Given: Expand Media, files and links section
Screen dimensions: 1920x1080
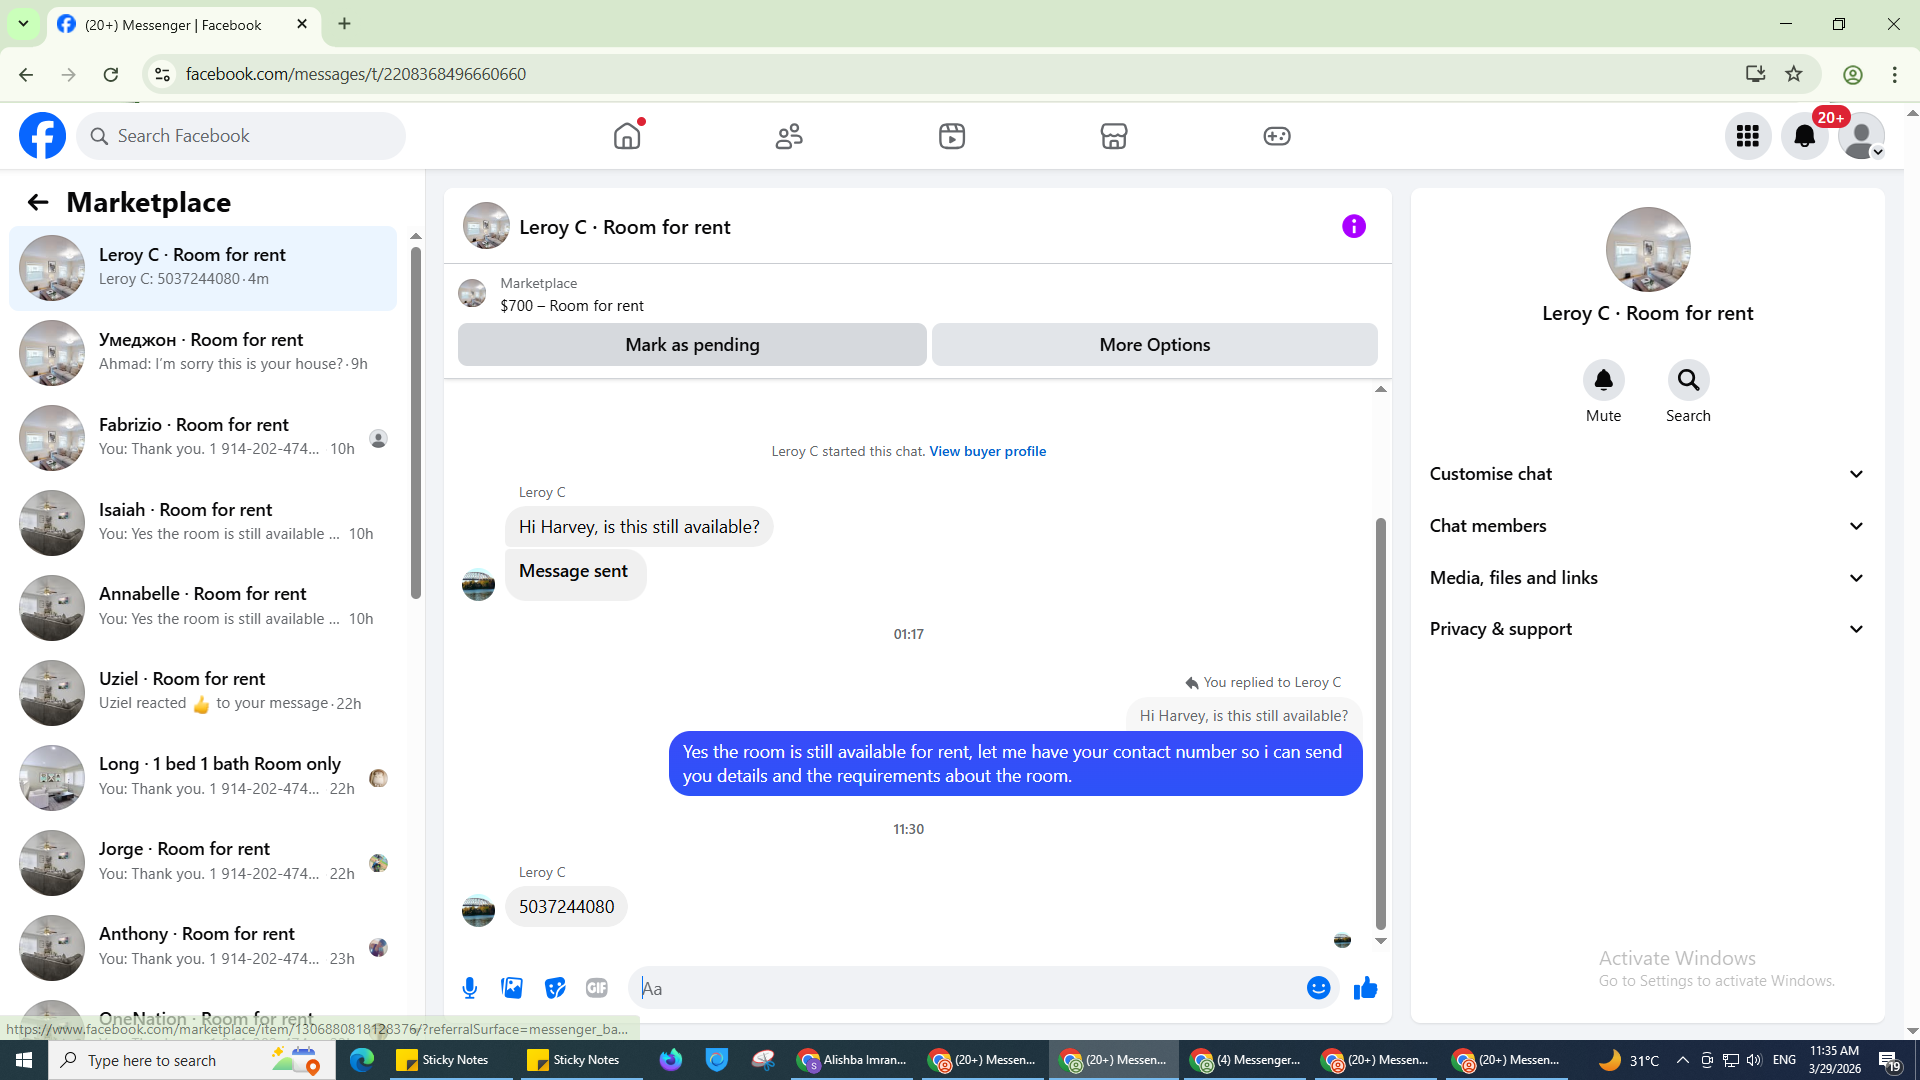Looking at the screenshot, I should [x=1648, y=578].
